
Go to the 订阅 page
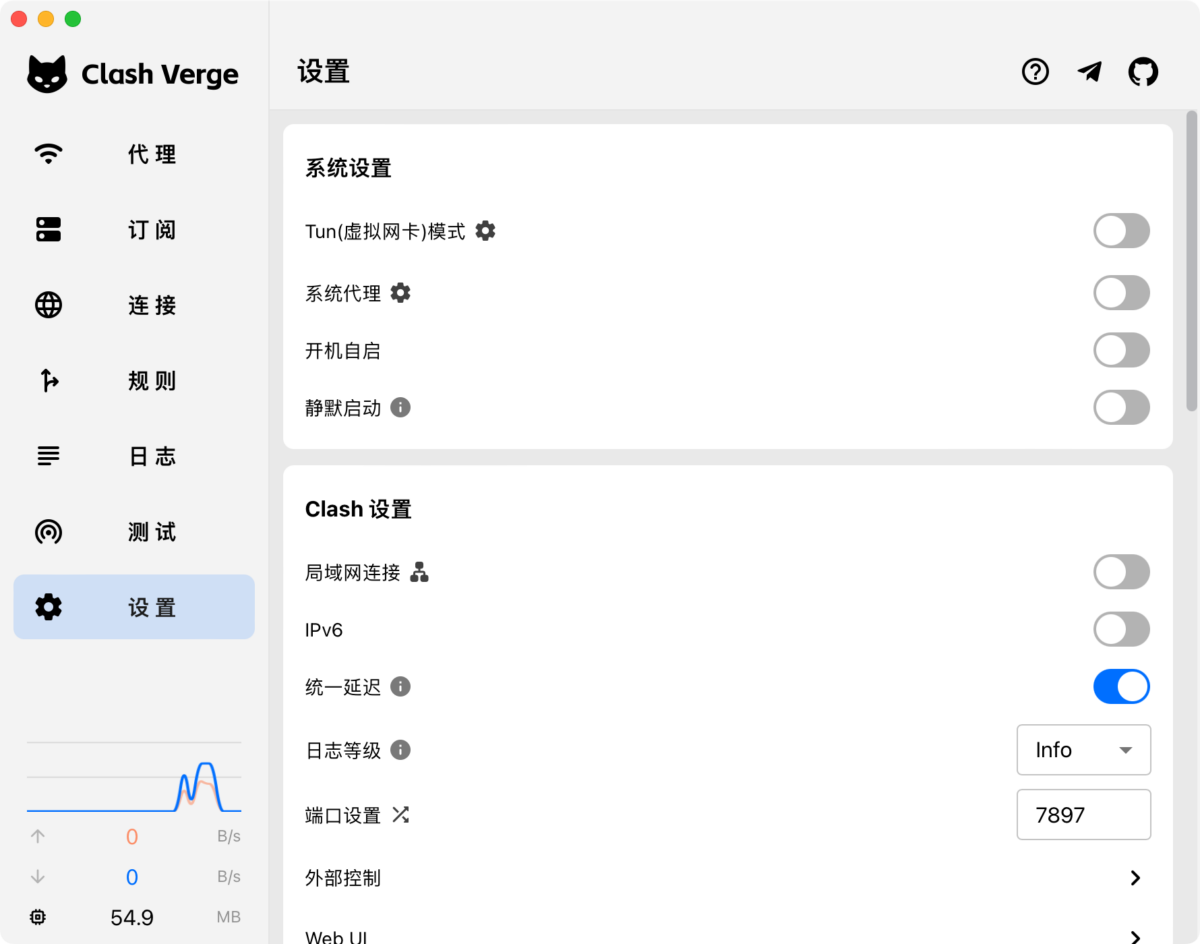pos(134,229)
